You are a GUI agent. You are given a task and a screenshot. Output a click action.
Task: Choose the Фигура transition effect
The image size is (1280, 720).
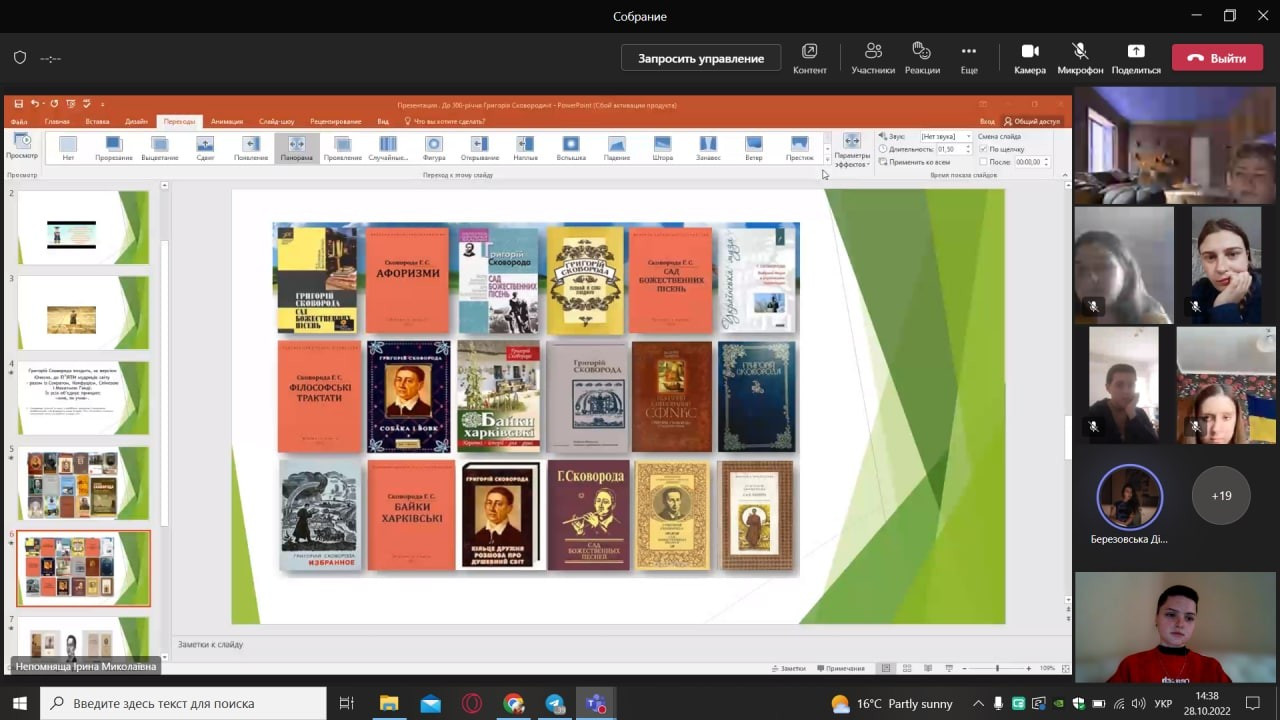433,148
